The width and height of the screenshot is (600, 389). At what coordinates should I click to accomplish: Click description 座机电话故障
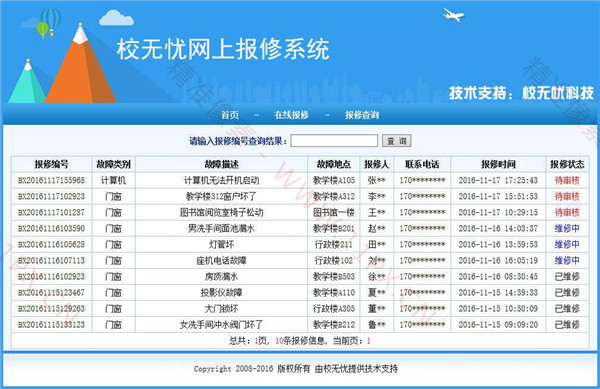222,260
